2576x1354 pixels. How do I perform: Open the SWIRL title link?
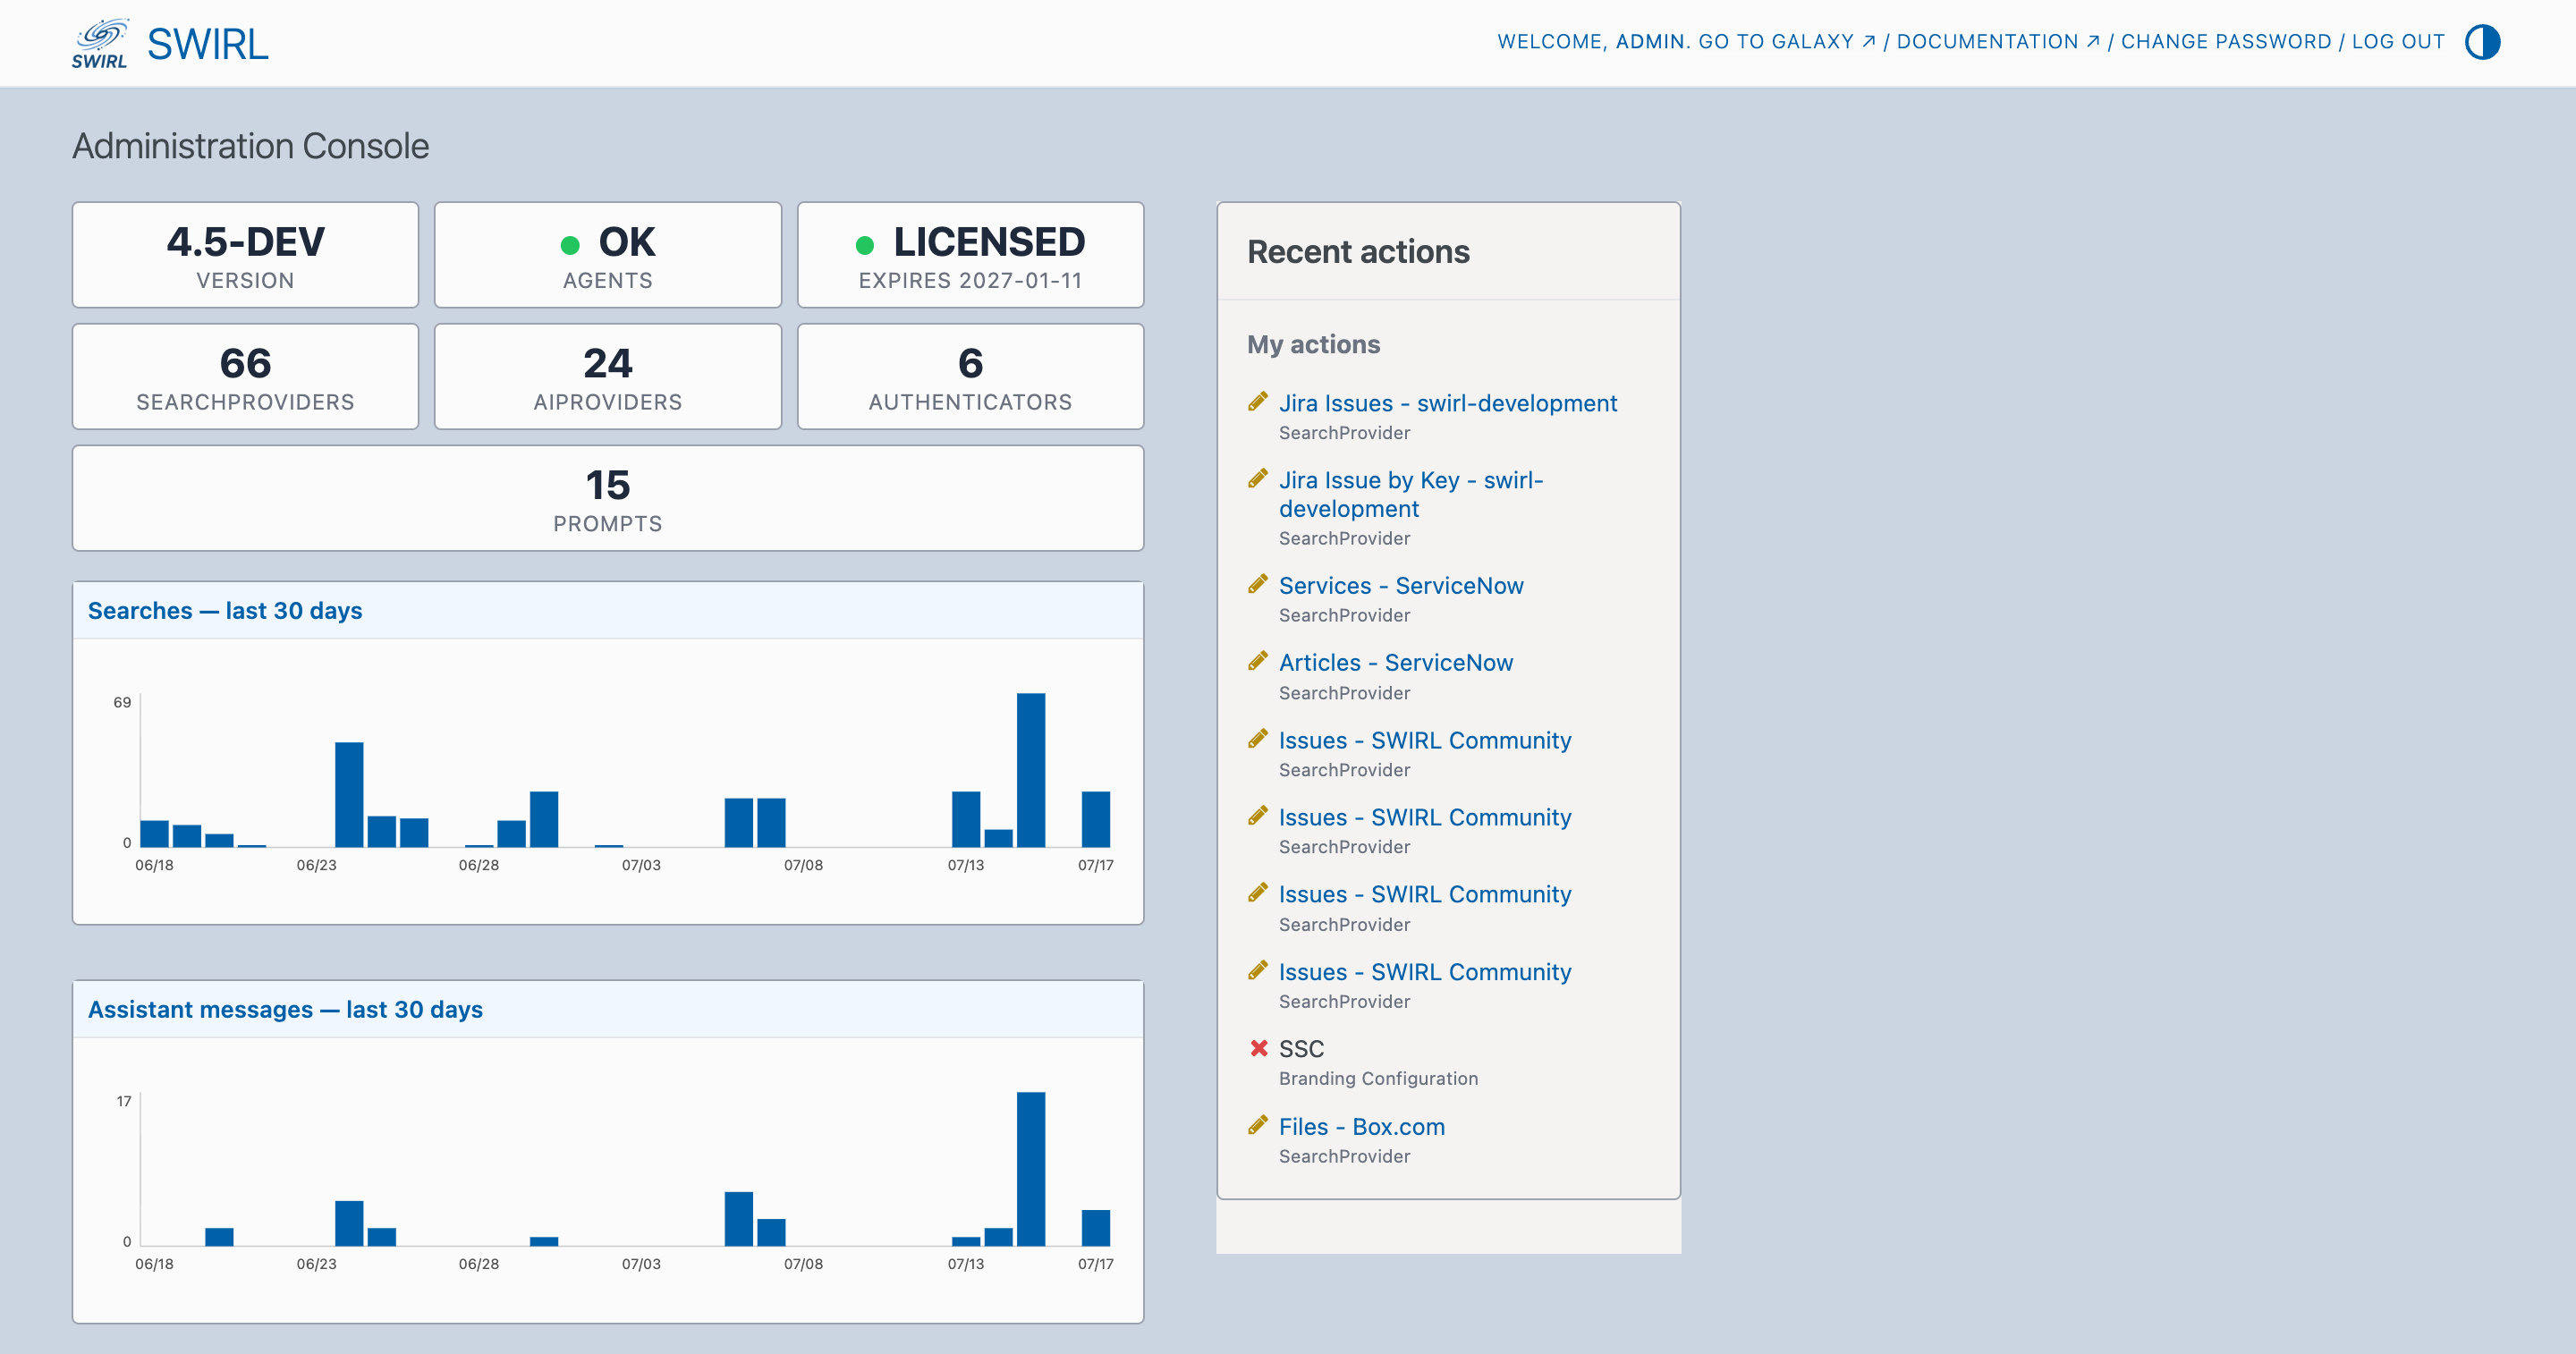click(x=208, y=44)
